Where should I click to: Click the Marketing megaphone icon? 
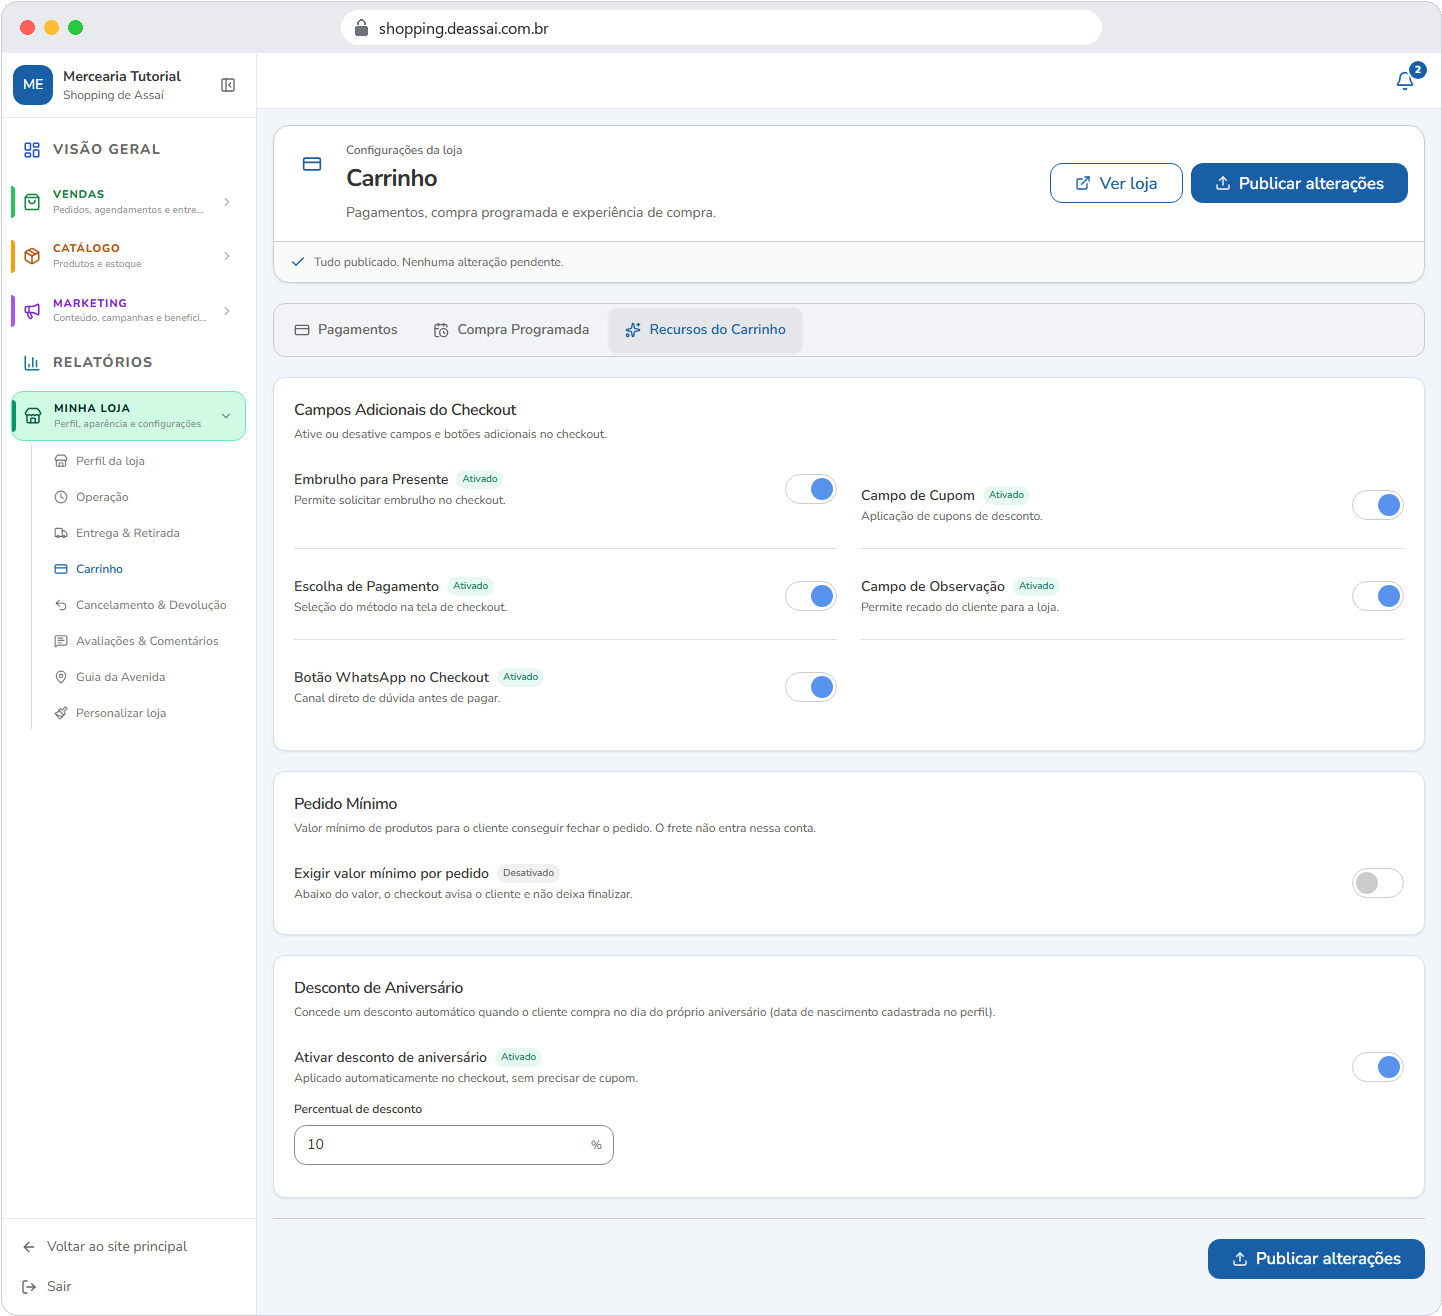(x=32, y=311)
